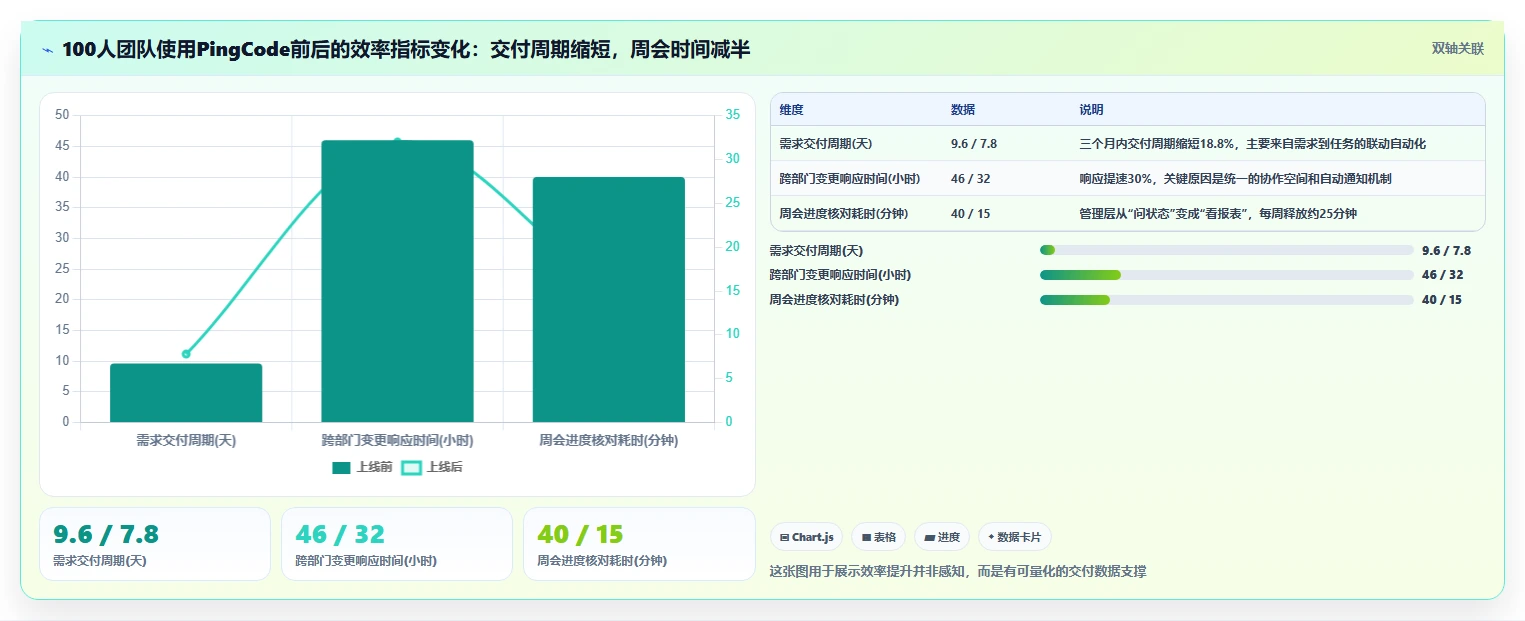Click the lightning bolt icon beside the title
This screenshot has width=1525, height=621.
[x=48, y=50]
